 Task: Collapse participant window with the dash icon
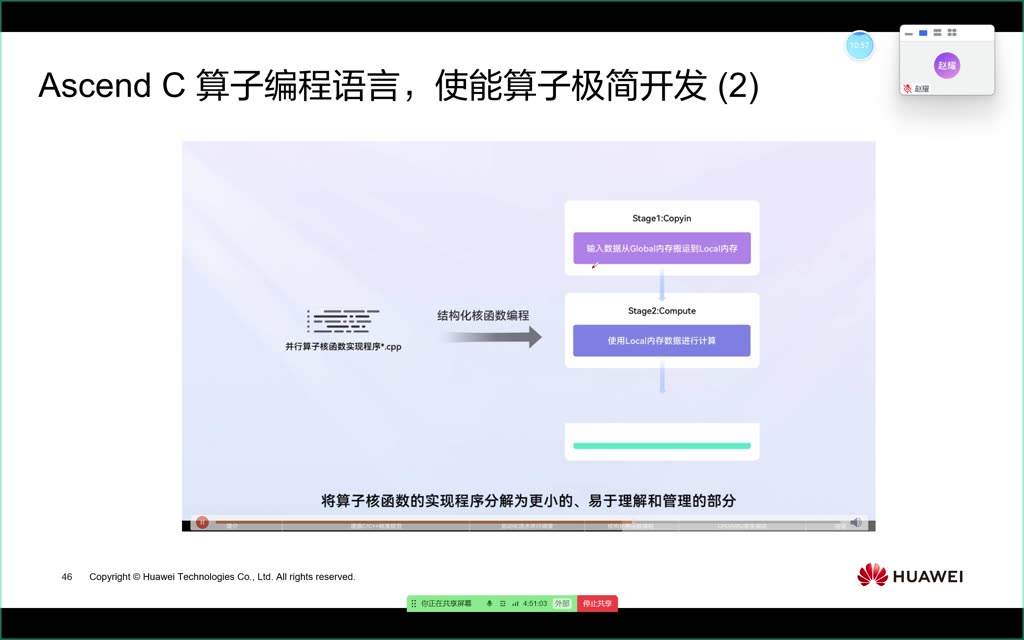(x=909, y=33)
